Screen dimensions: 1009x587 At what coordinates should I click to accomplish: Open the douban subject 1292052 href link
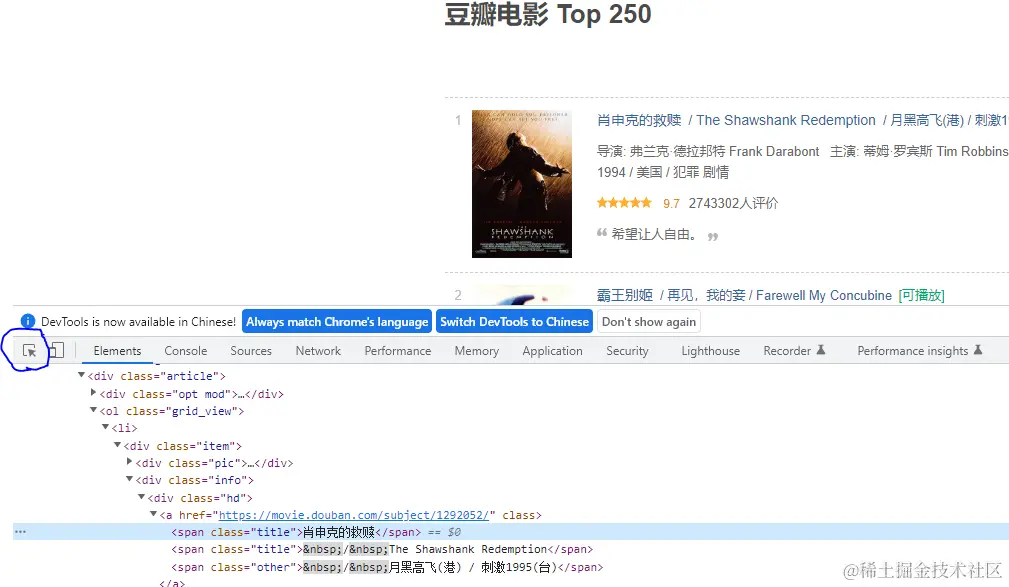(x=354, y=515)
